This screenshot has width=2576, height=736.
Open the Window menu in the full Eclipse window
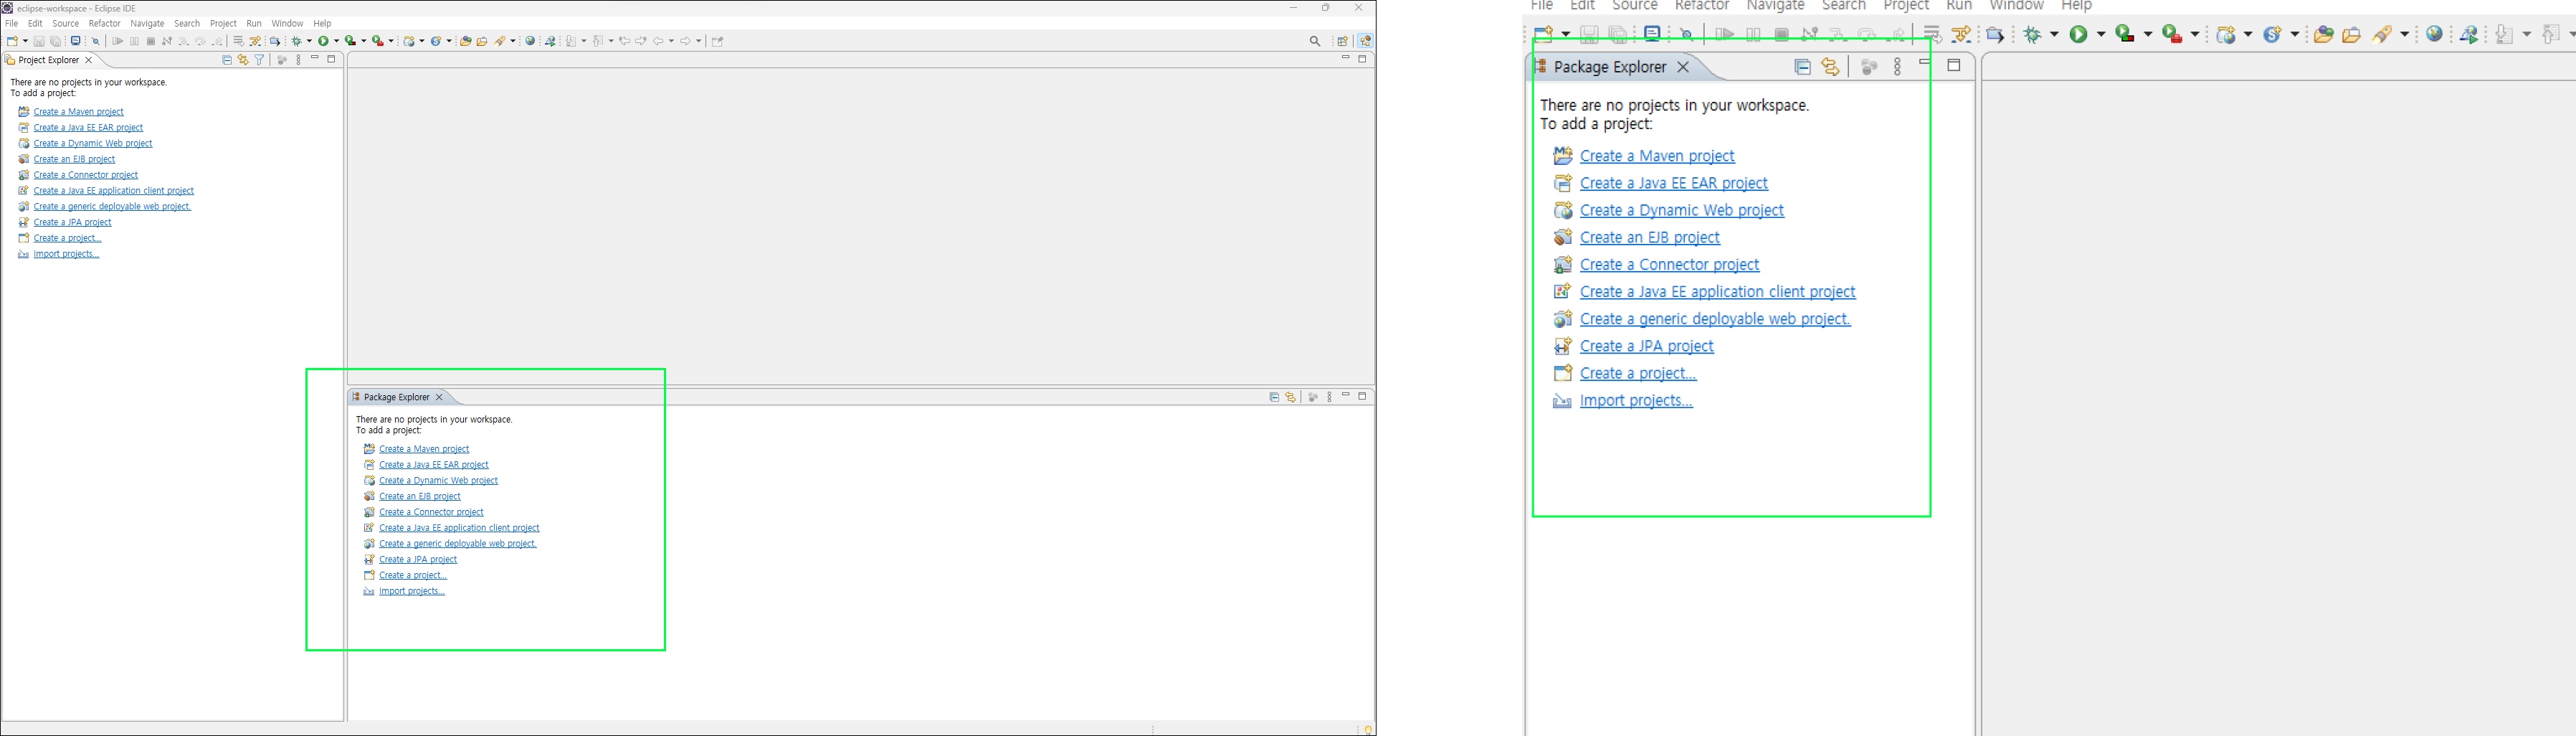[287, 23]
